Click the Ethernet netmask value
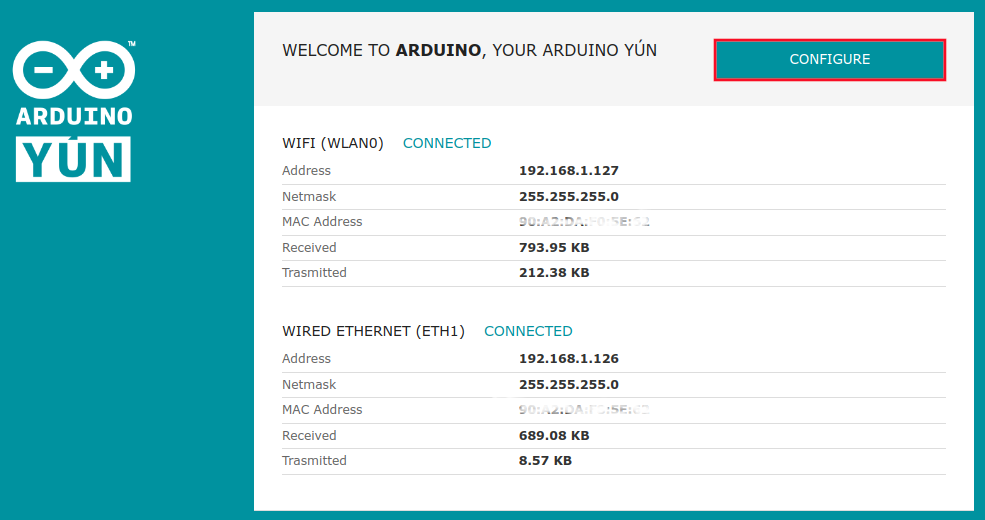This screenshot has height=520, width=985. (568, 385)
